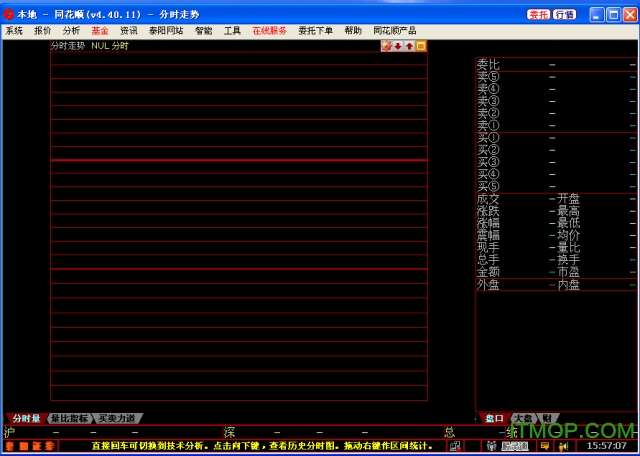
Task: Open the 同花顺产品 menu
Action: tap(394, 31)
